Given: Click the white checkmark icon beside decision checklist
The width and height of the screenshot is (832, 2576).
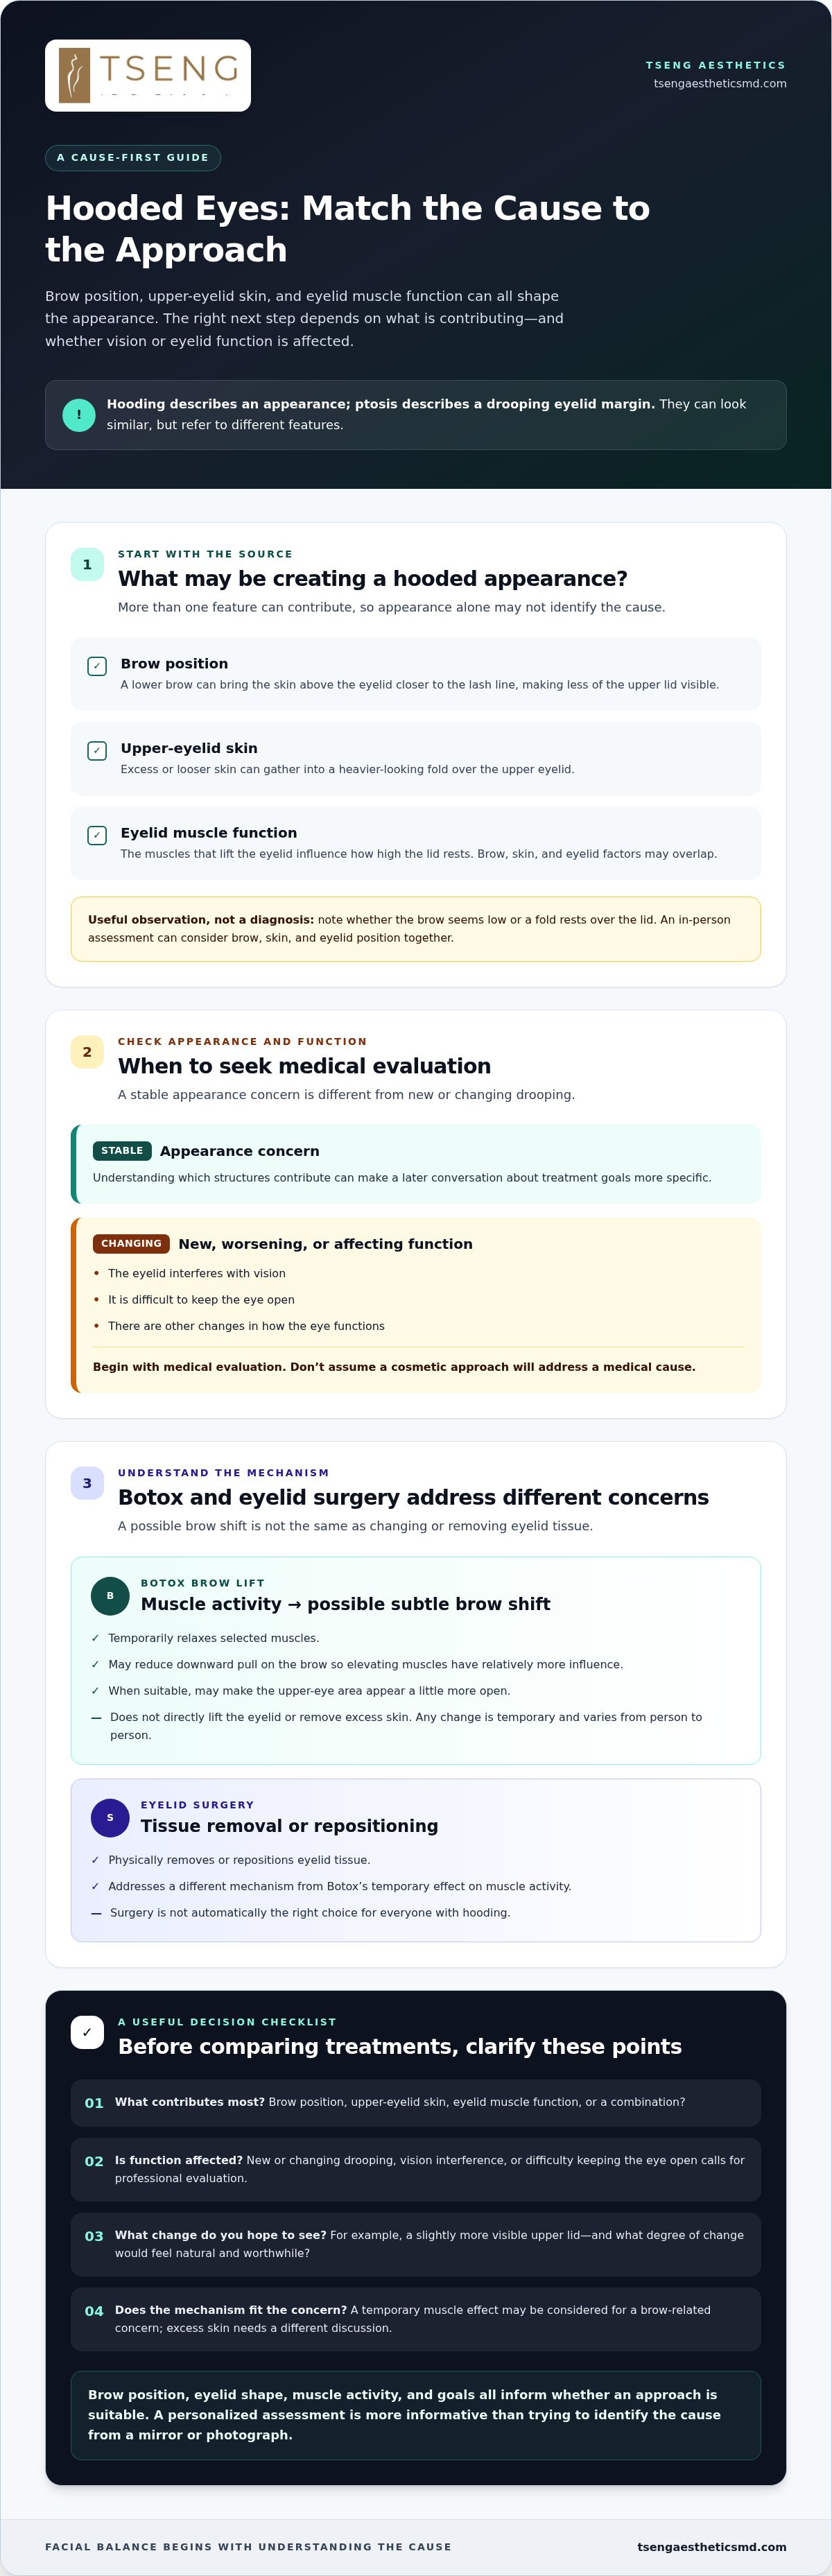Looking at the screenshot, I should 87,2032.
